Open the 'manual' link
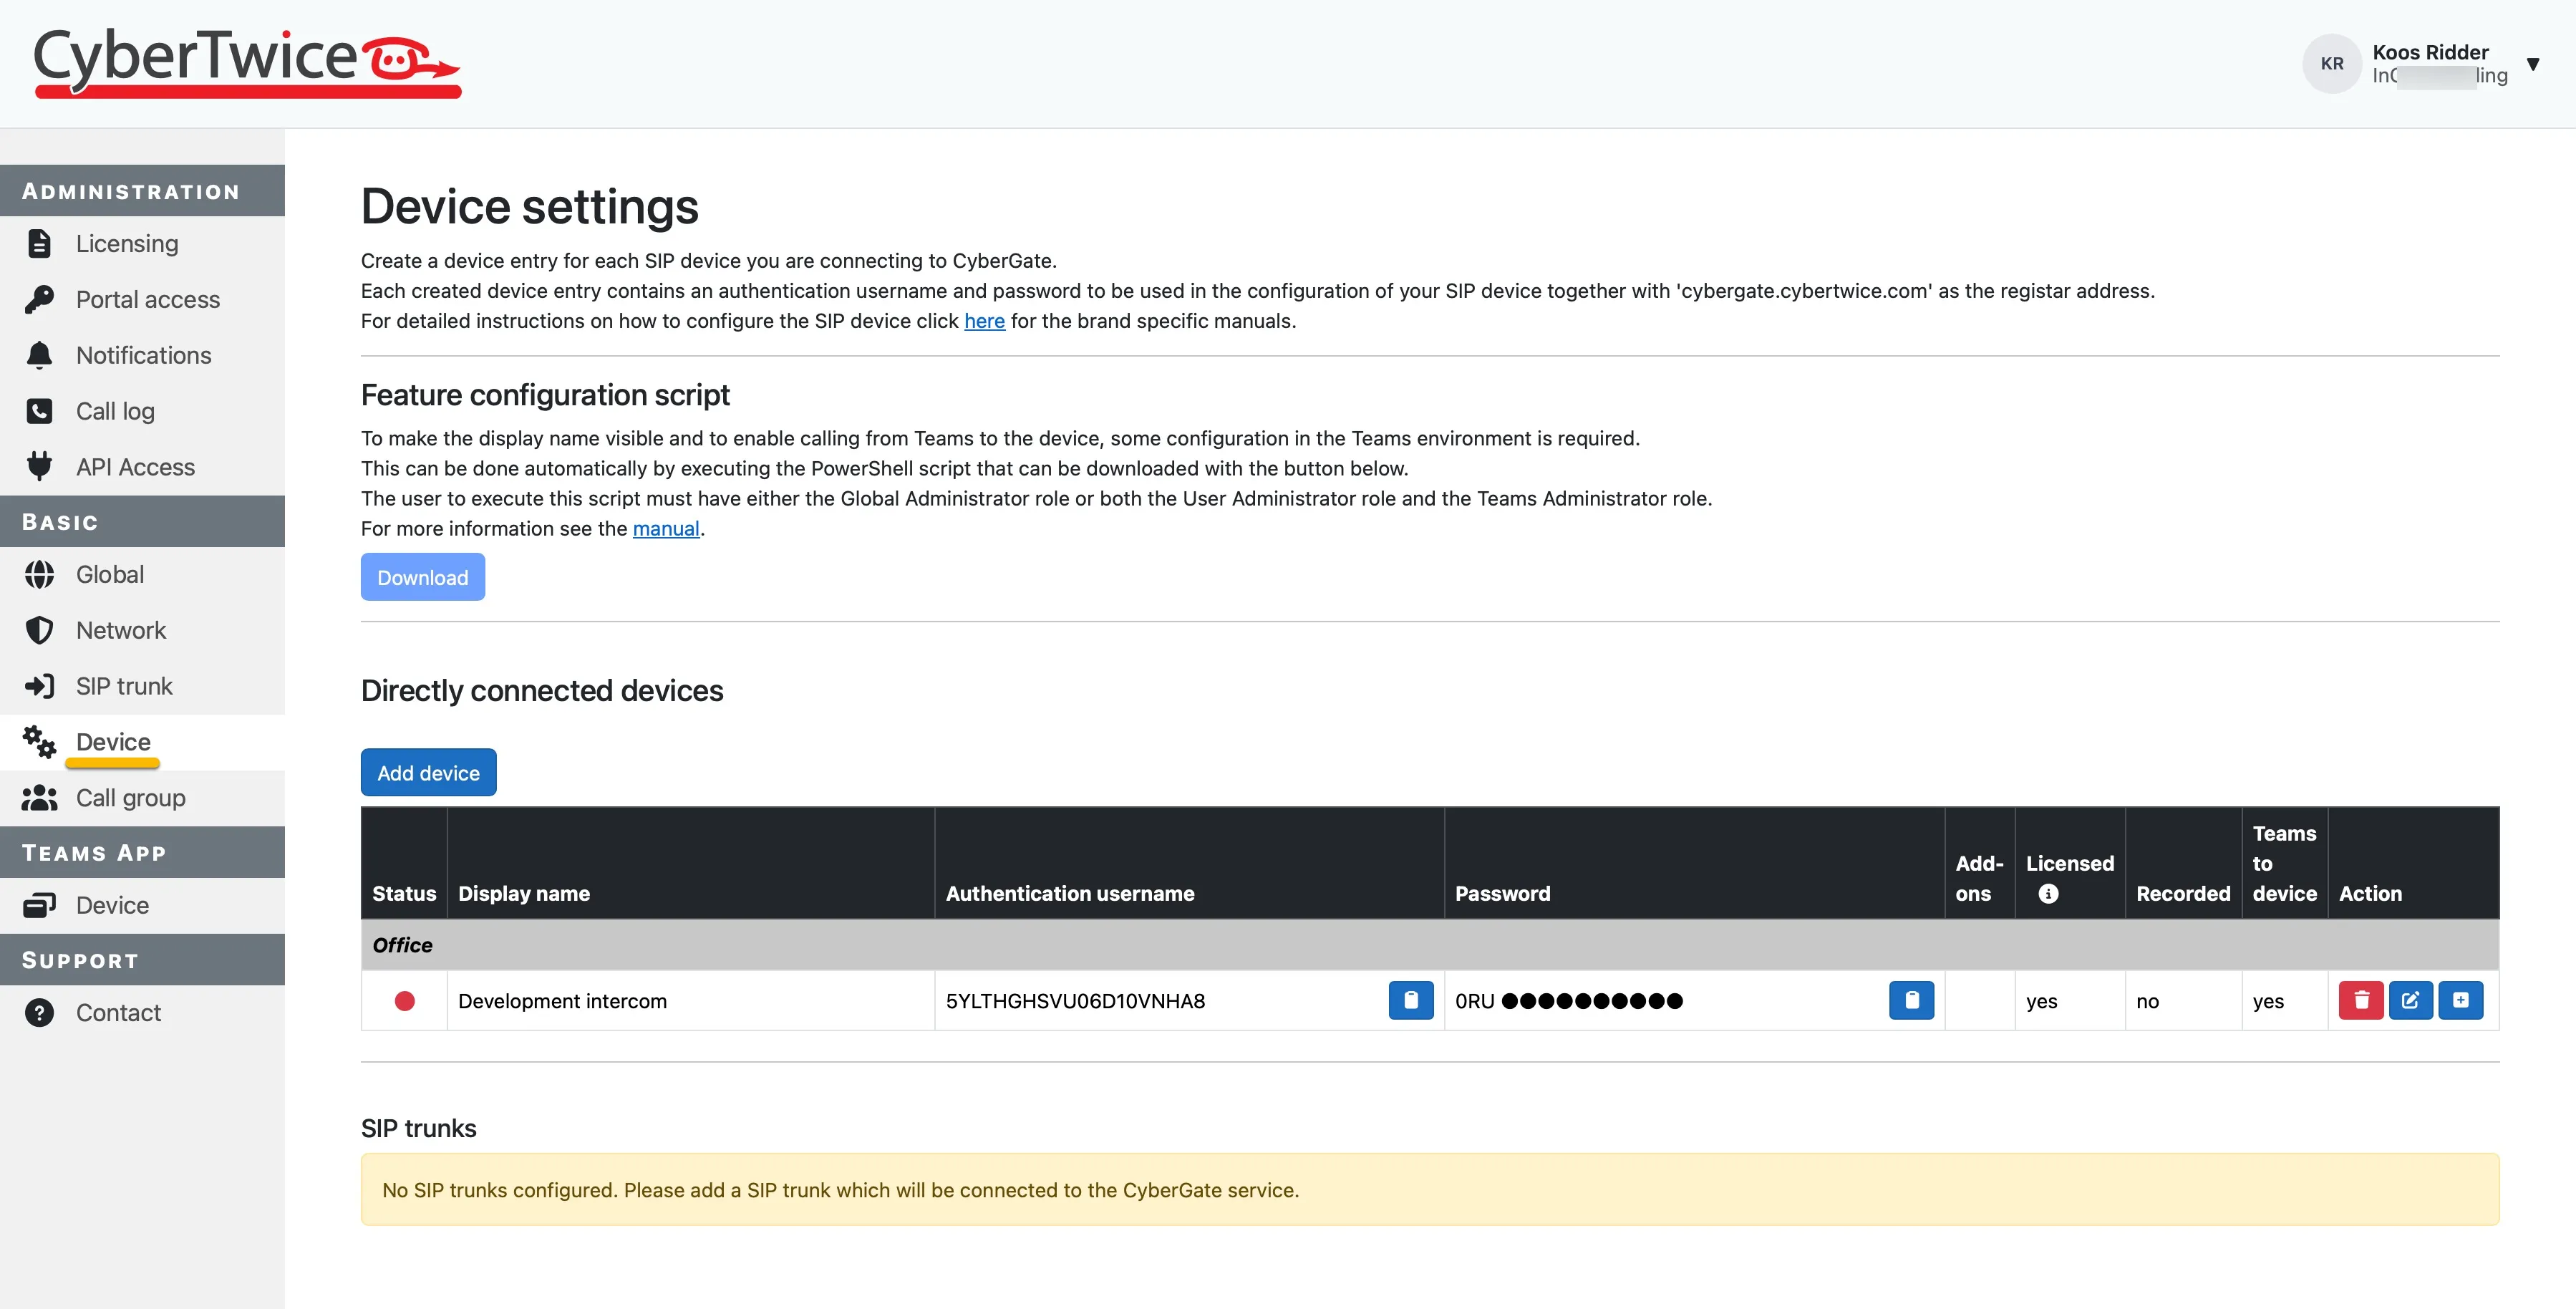2576x1309 pixels. click(x=666, y=529)
